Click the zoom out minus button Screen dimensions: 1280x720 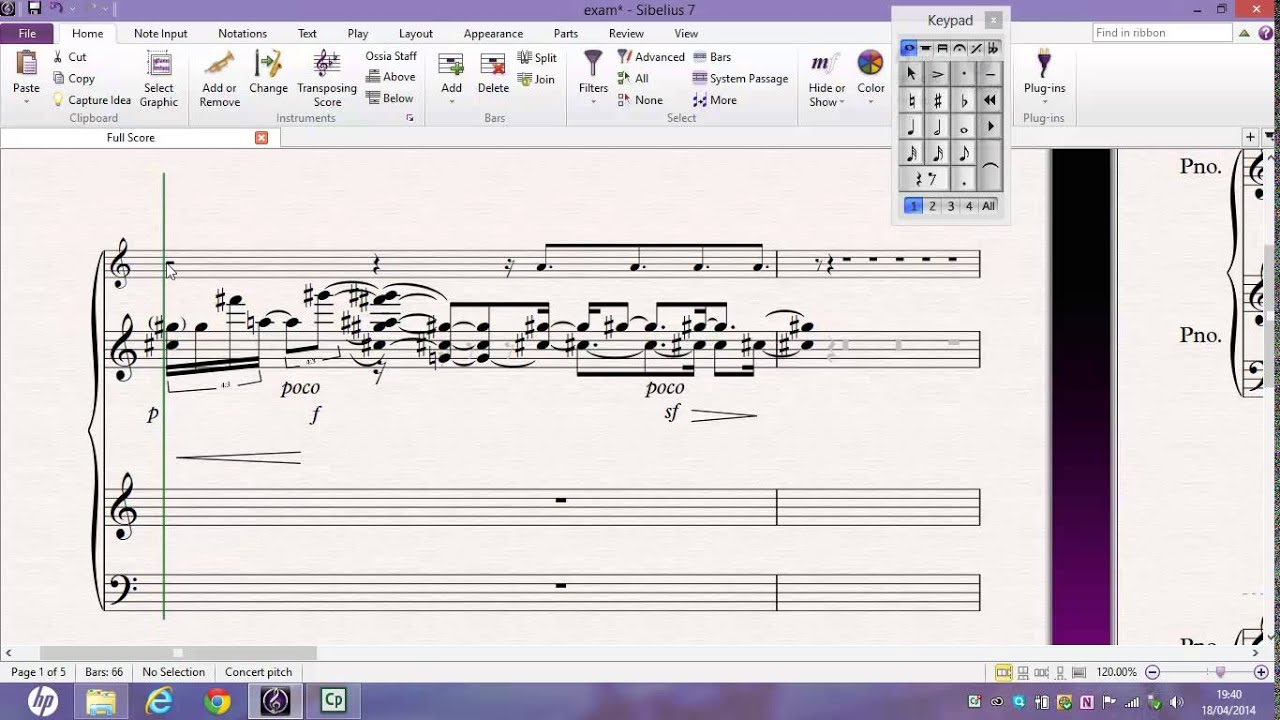point(1152,672)
